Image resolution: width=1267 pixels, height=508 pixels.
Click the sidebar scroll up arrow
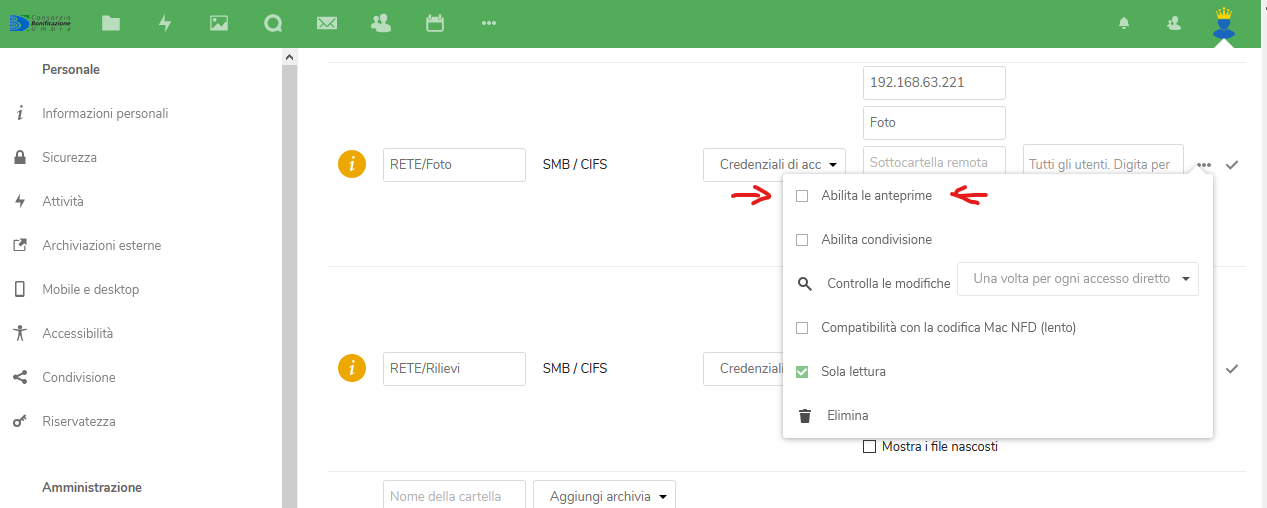290,57
